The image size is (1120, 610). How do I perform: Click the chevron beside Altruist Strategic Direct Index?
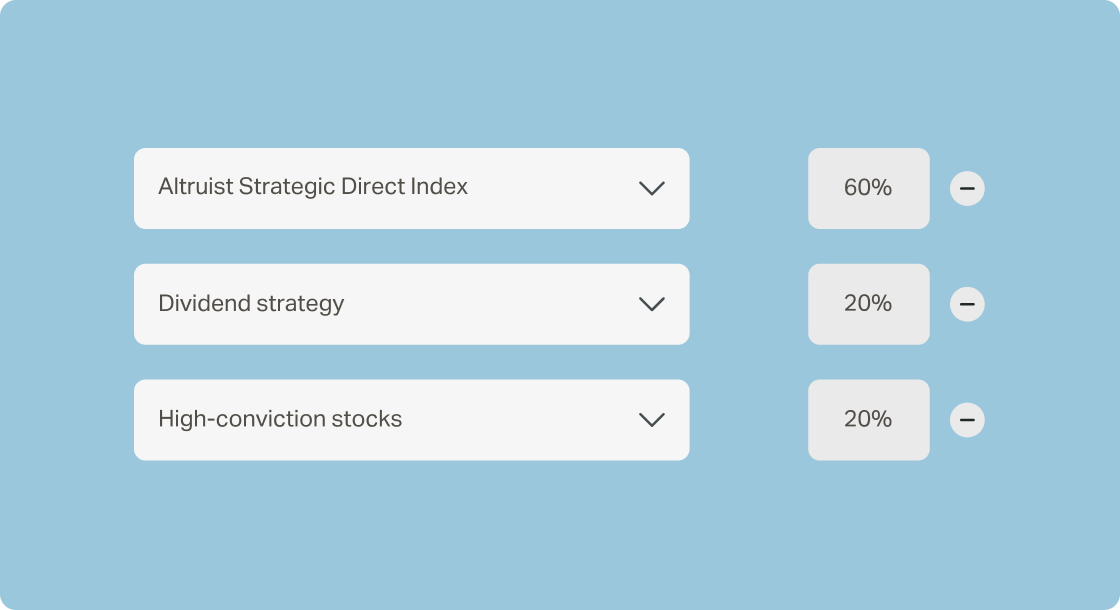[651, 189]
